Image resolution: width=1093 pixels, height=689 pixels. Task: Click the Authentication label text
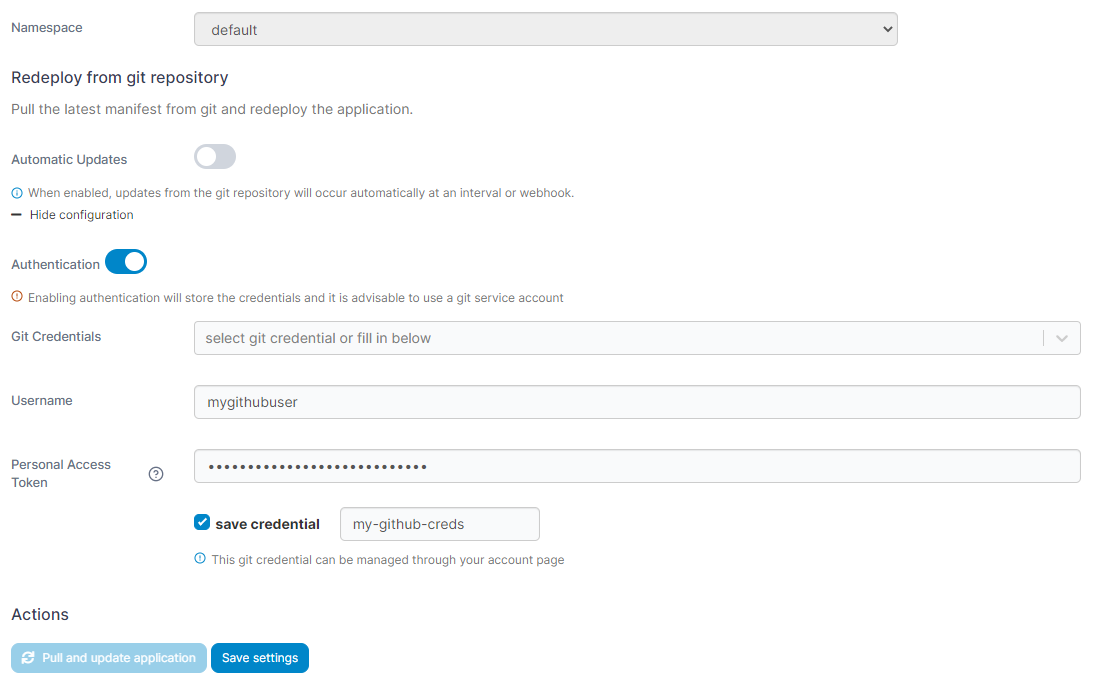[55, 265]
